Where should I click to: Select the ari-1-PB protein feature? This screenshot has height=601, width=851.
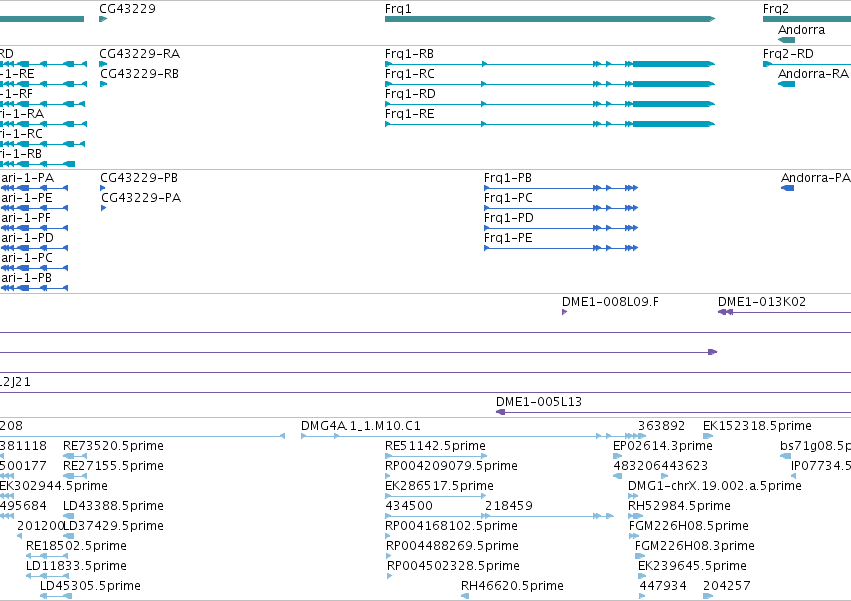pyautogui.click(x=34, y=288)
